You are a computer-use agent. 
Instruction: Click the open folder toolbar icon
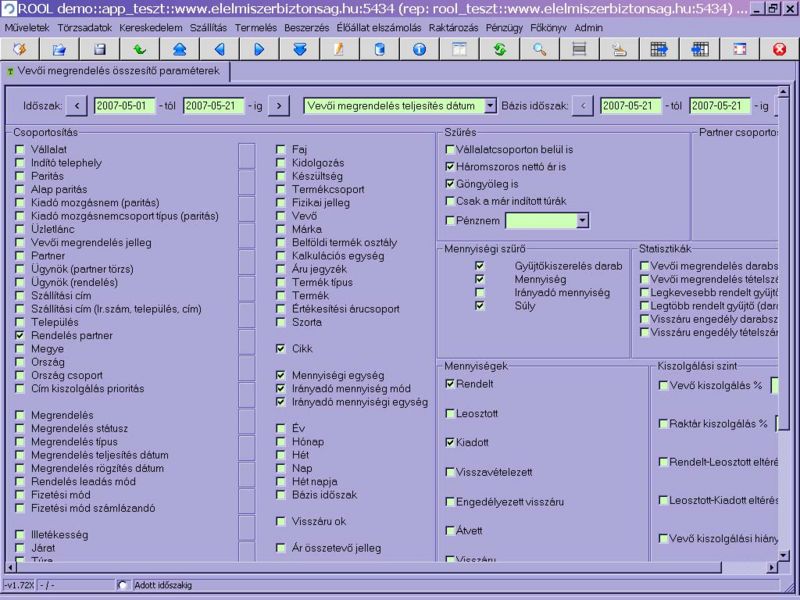tap(59, 48)
